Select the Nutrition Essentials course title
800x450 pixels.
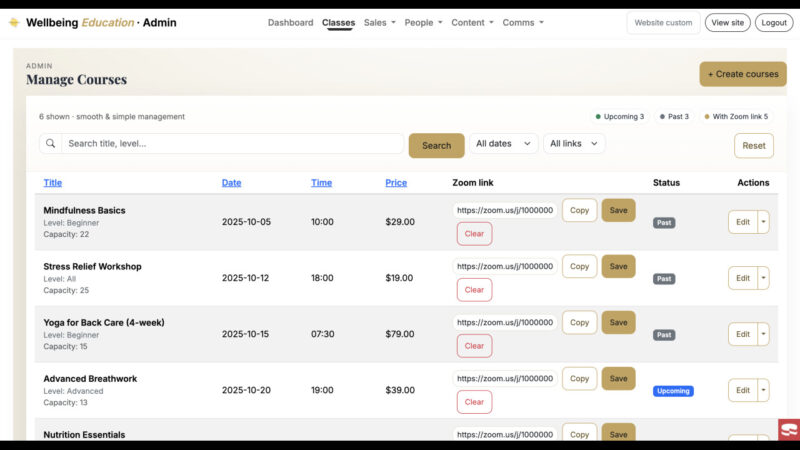click(x=84, y=435)
